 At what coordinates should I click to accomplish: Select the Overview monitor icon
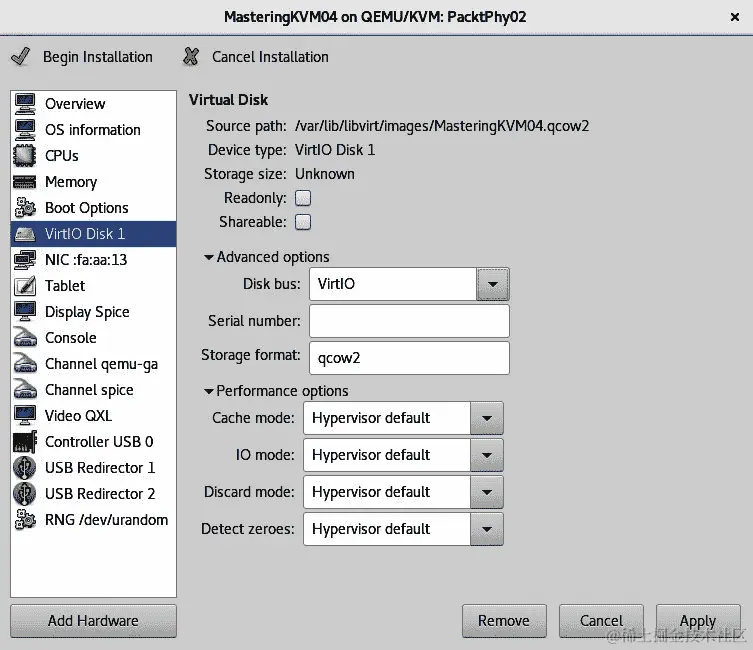(25, 104)
